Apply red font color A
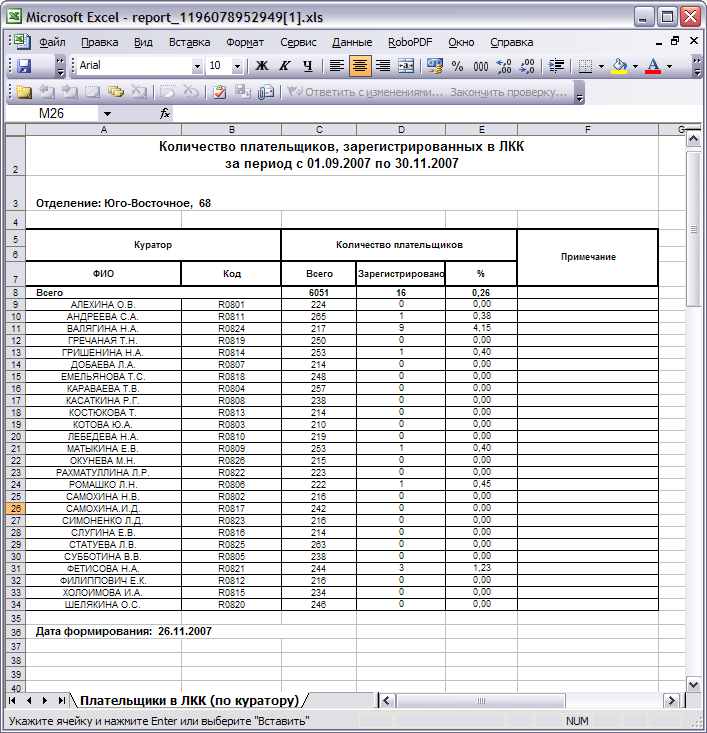707x733 pixels. pyautogui.click(x=653, y=66)
